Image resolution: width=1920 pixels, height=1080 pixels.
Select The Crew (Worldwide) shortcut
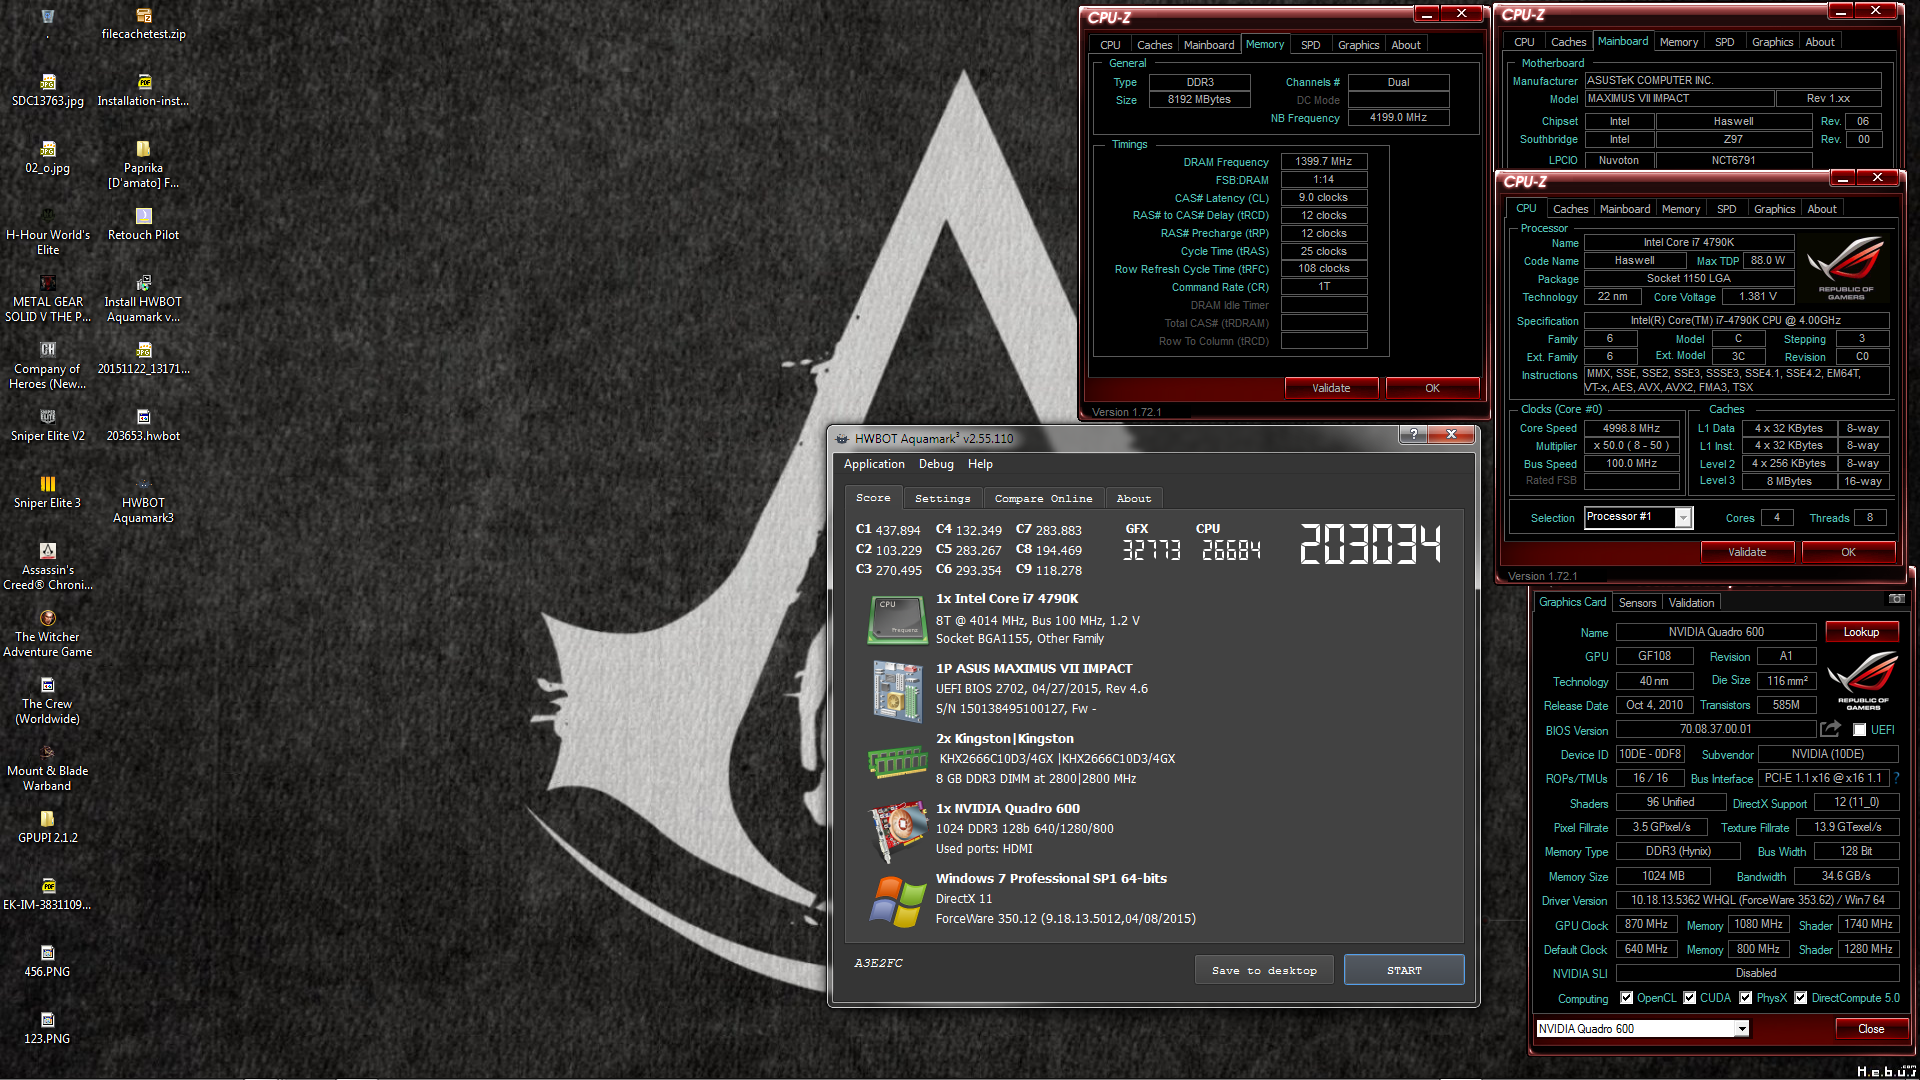pos(47,701)
